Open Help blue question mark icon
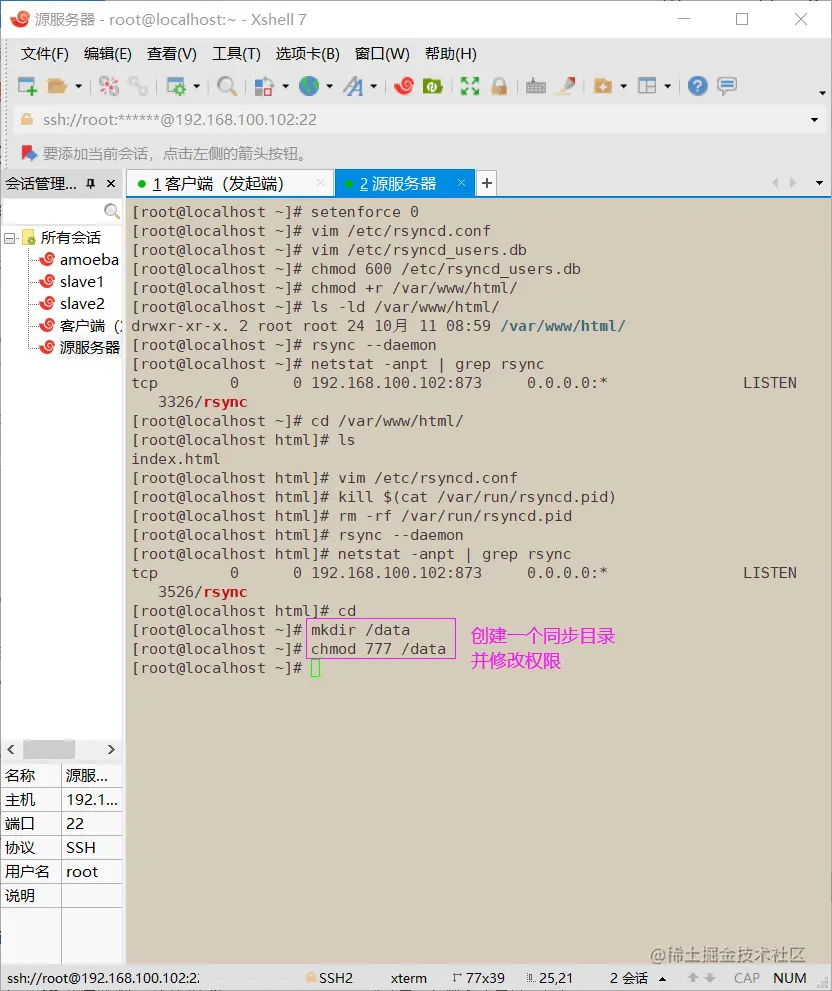Image resolution: width=832 pixels, height=991 pixels. tap(697, 86)
